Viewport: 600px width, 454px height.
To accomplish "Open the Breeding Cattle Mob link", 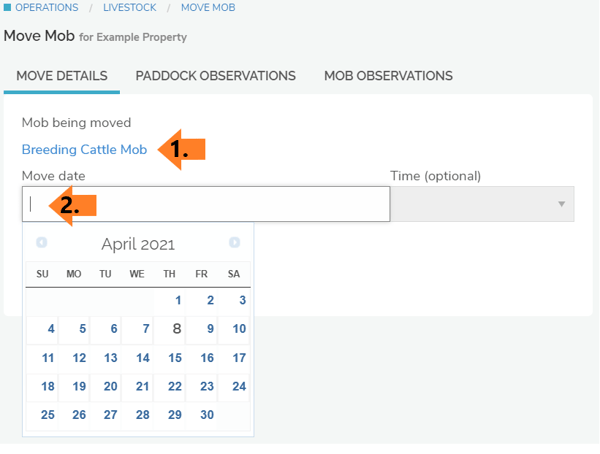I will [x=84, y=150].
